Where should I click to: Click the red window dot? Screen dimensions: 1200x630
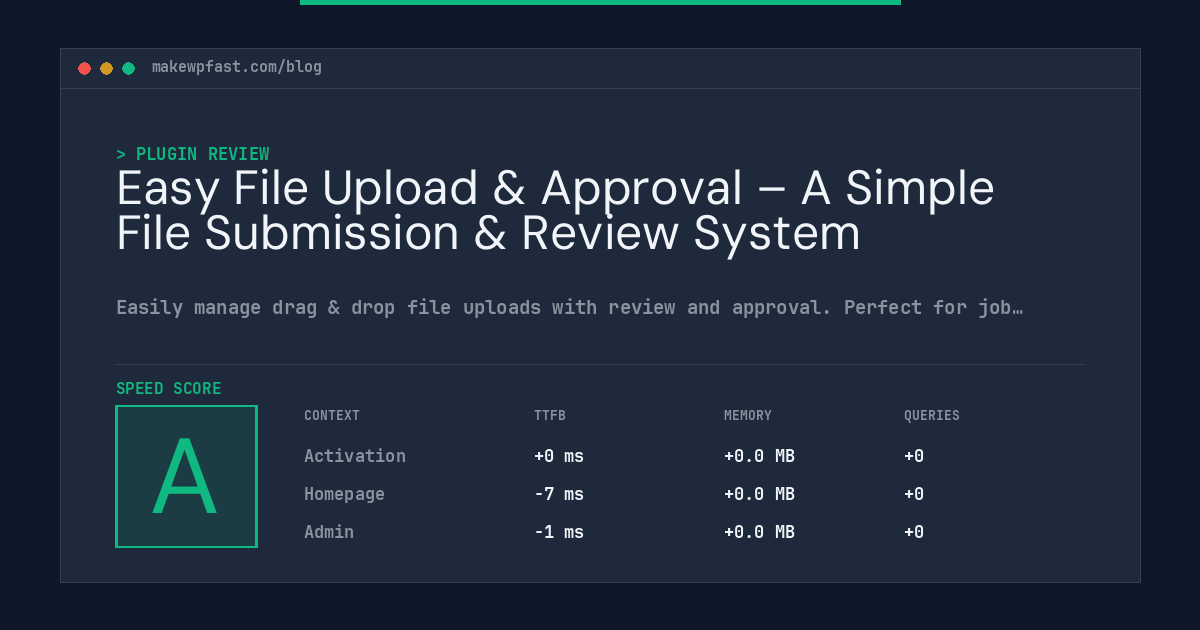point(84,68)
